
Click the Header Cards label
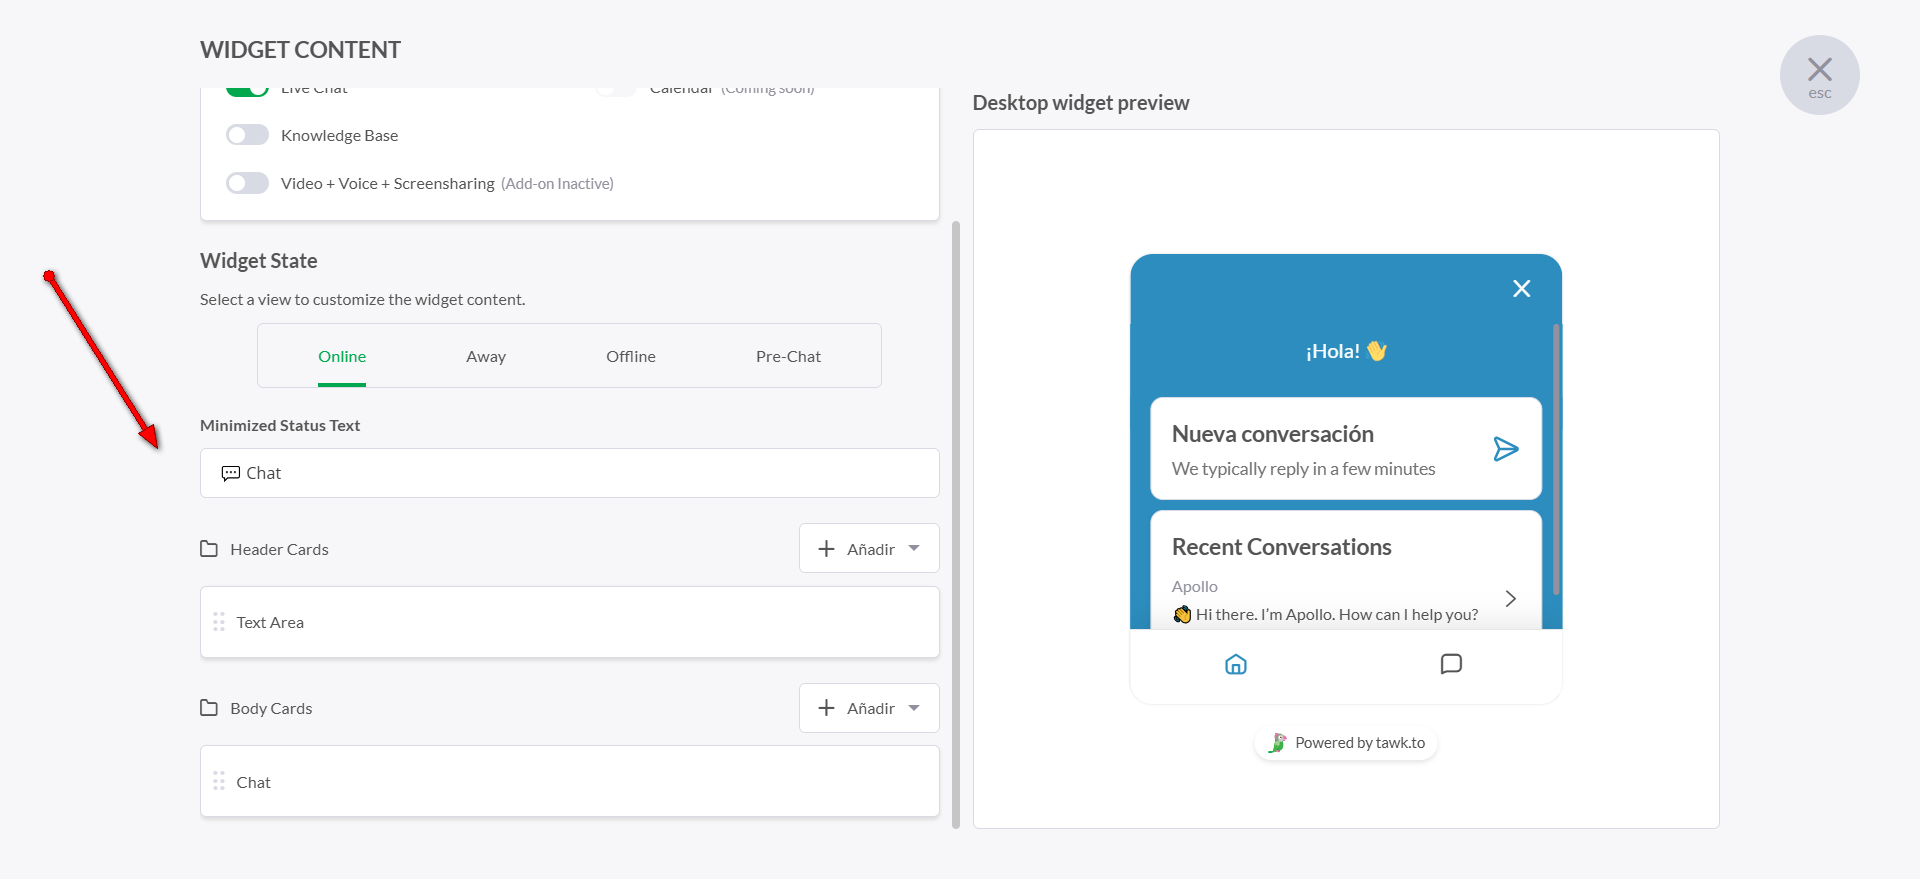click(279, 549)
